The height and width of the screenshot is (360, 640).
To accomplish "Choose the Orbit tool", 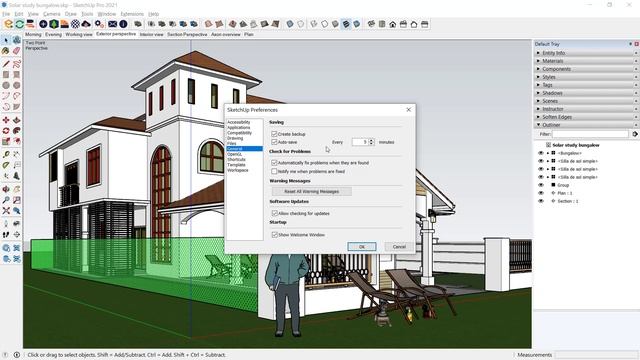I will click(x=6, y=189).
